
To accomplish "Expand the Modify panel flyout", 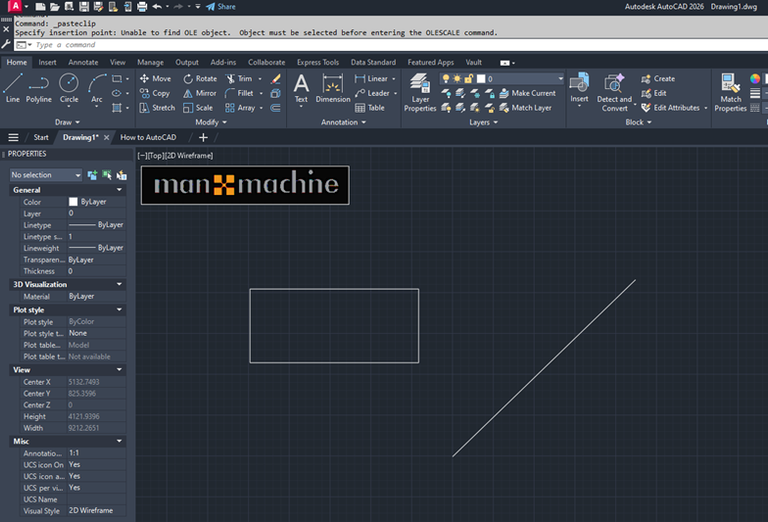I will (x=211, y=122).
